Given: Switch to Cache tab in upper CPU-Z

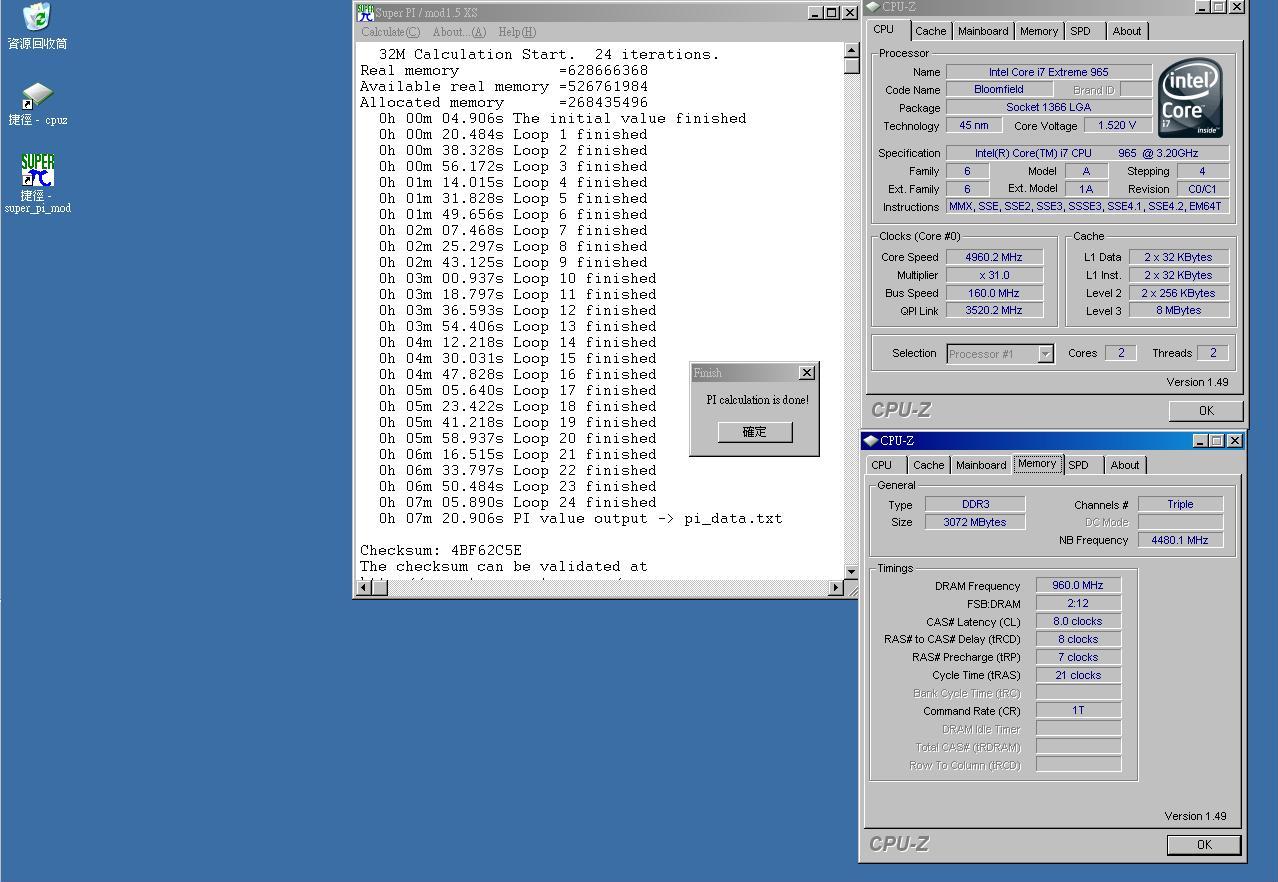Looking at the screenshot, I should [x=930, y=31].
